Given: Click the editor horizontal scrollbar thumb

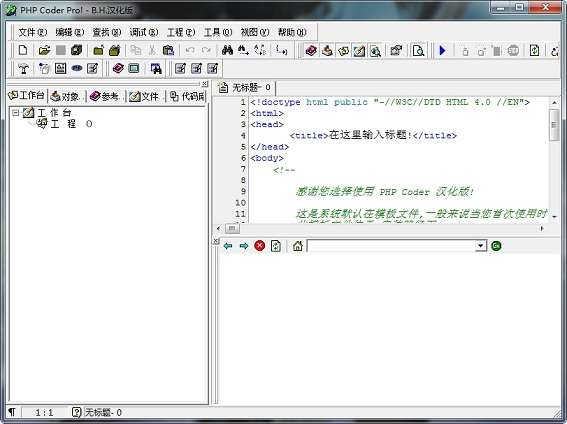Looking at the screenshot, I should coord(232,228).
